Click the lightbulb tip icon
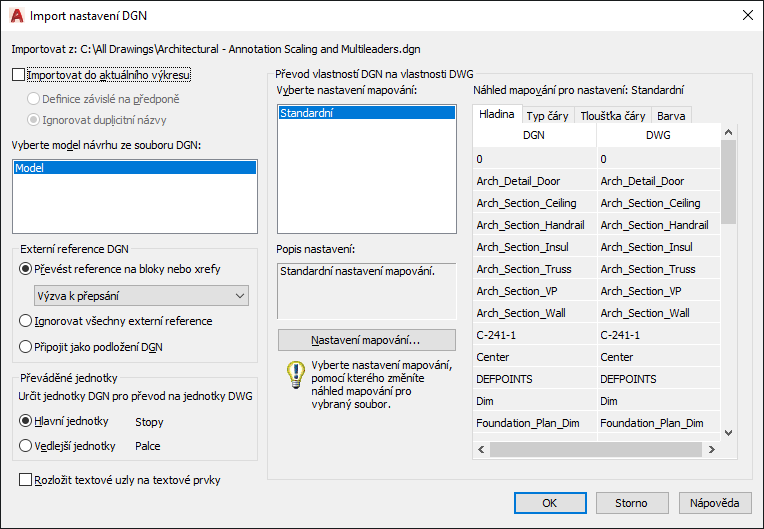The image size is (764, 529). (295, 374)
